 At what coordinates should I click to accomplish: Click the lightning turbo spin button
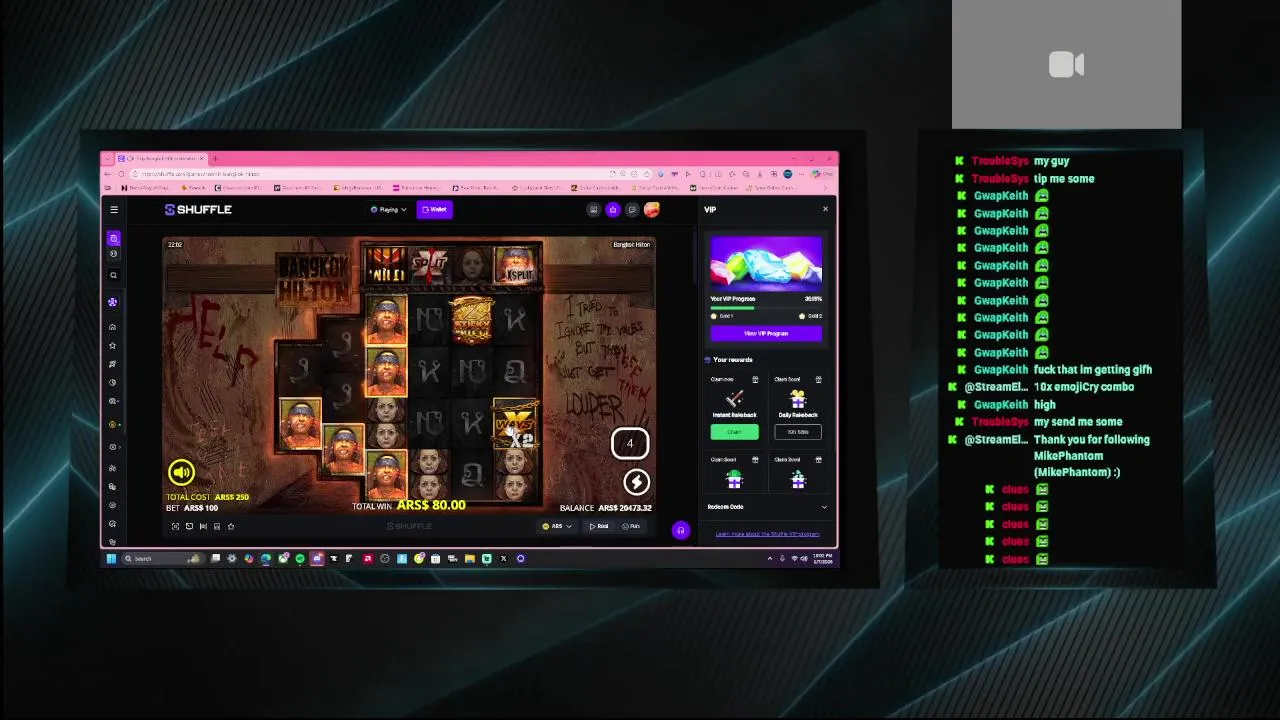coord(636,482)
